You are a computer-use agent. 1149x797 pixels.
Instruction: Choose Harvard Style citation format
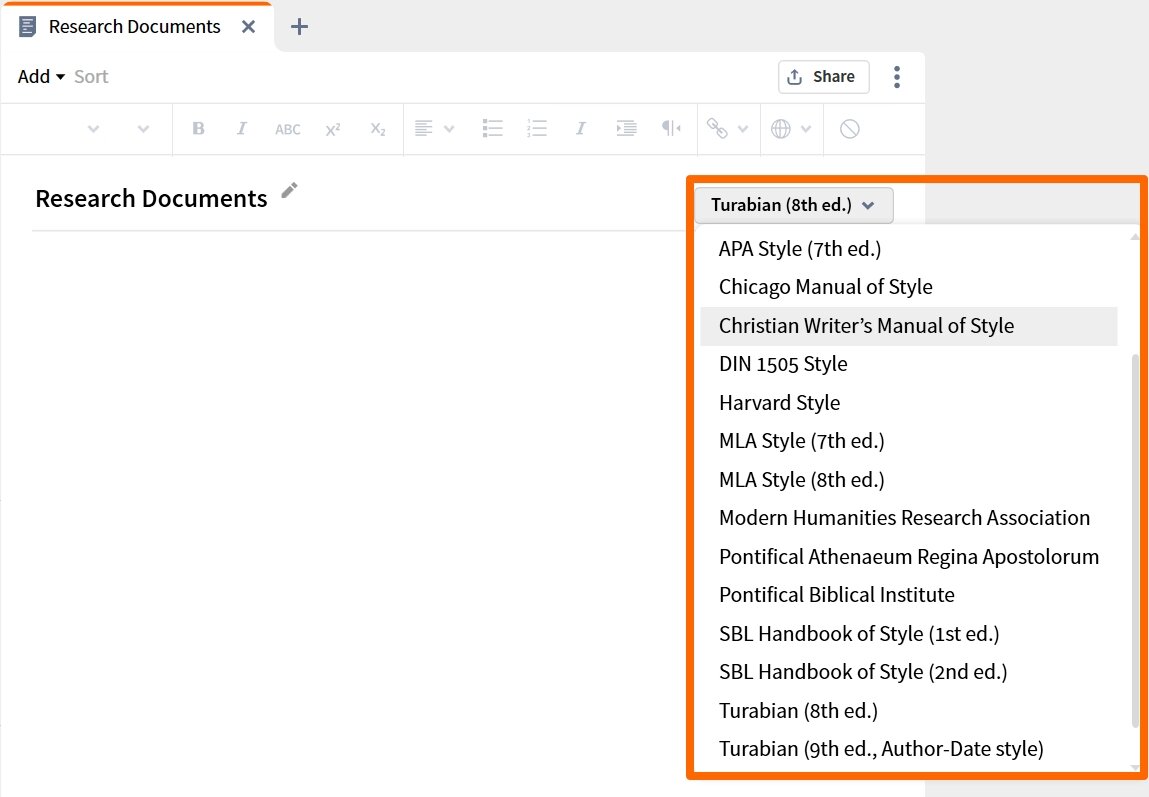coord(909,403)
